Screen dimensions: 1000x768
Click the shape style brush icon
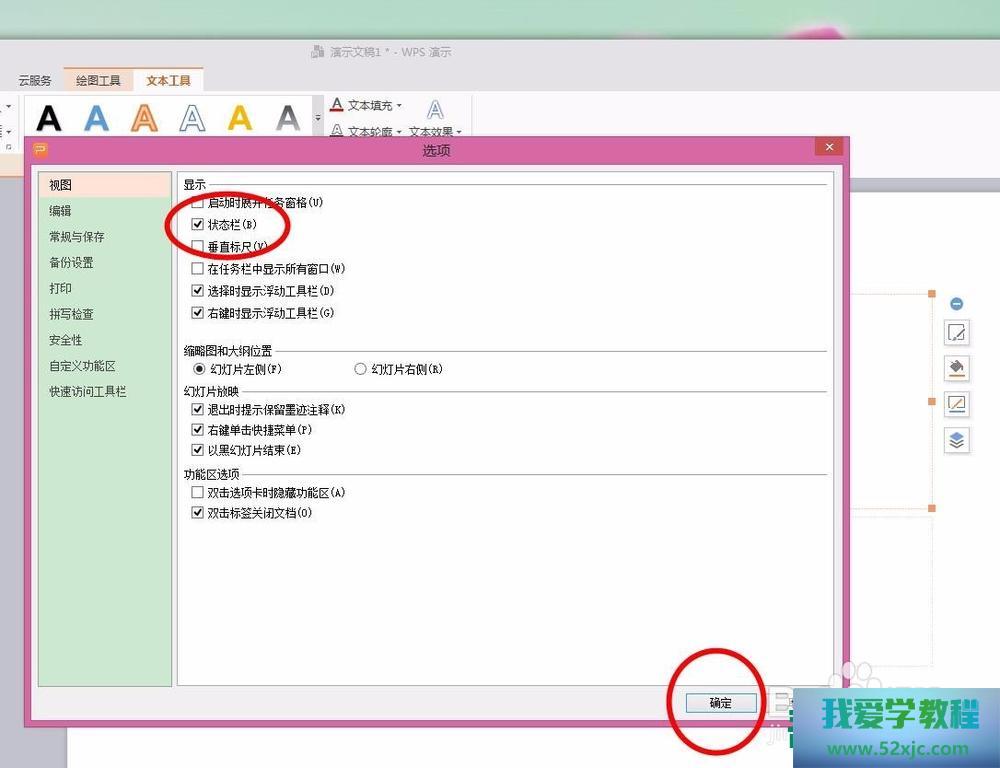957,333
